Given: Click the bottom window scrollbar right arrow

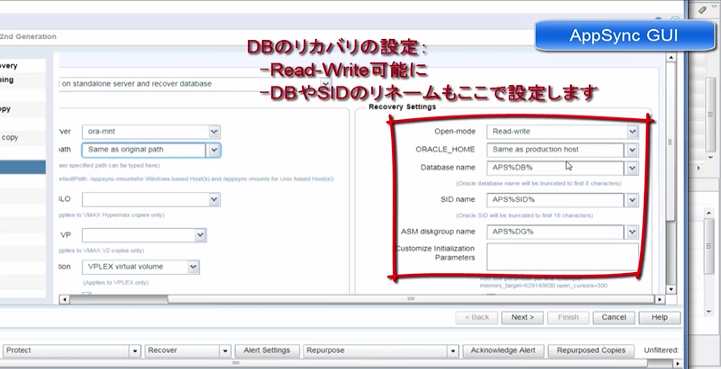Looking at the screenshot, I should 679,363.
